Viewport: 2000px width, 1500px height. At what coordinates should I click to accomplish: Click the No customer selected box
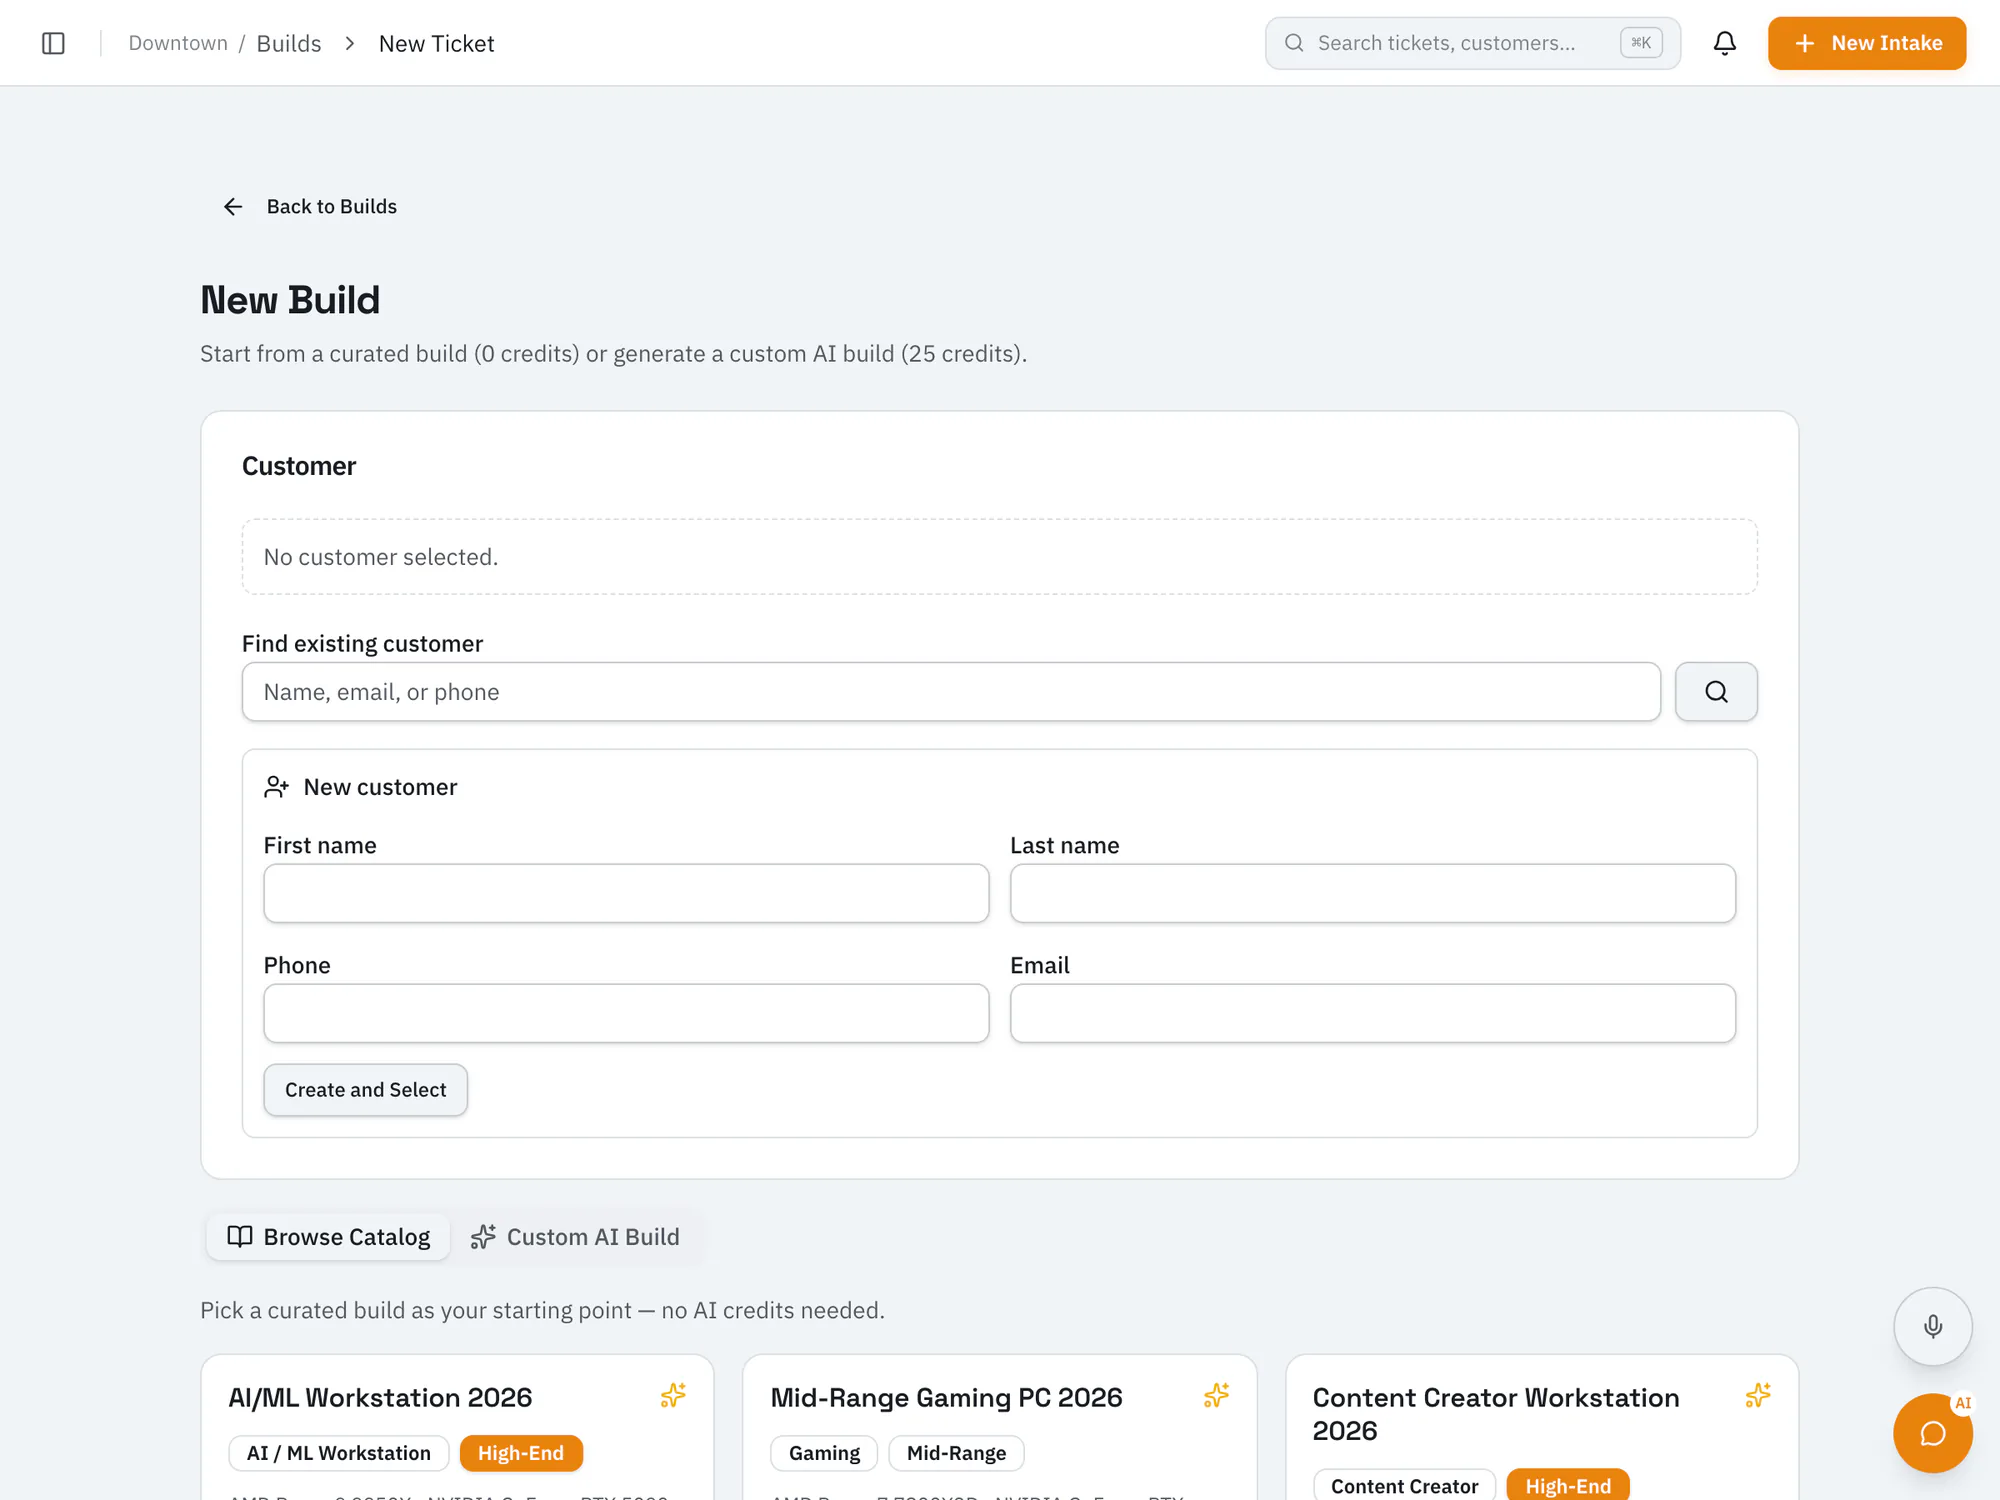coord(1000,557)
